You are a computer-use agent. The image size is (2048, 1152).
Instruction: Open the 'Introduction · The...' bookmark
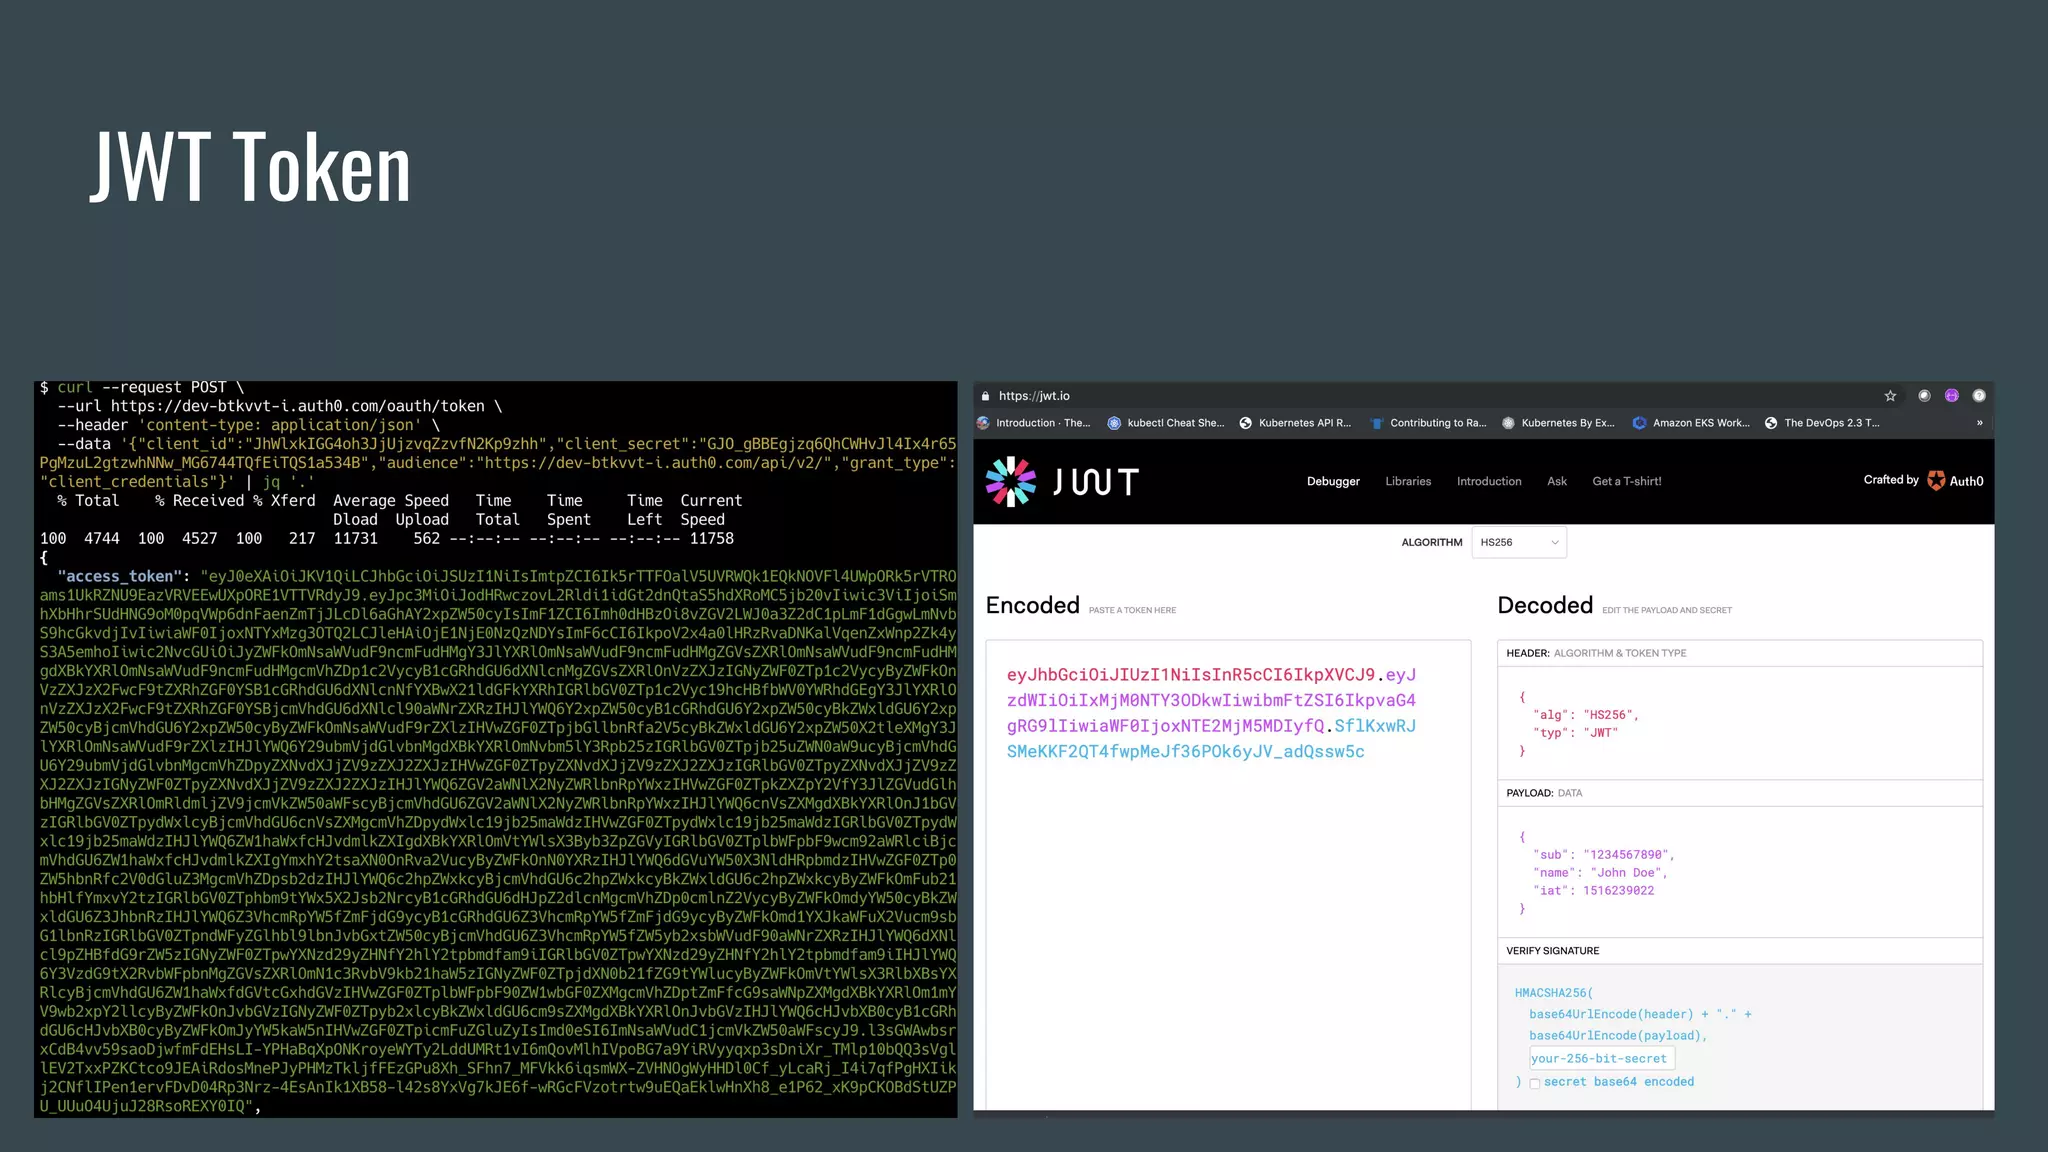pyautogui.click(x=1034, y=423)
